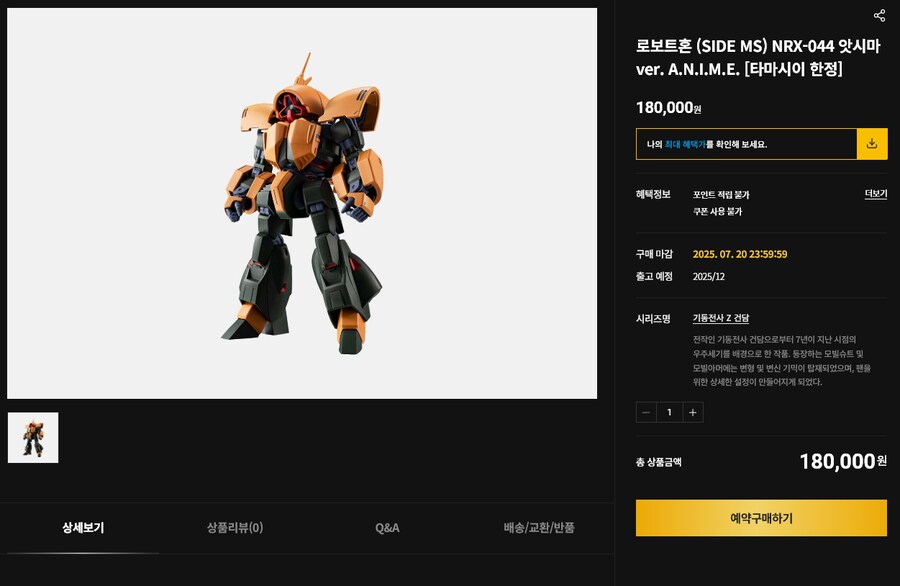
Task: Click the 총 상품금액 label
Action: [659, 462]
